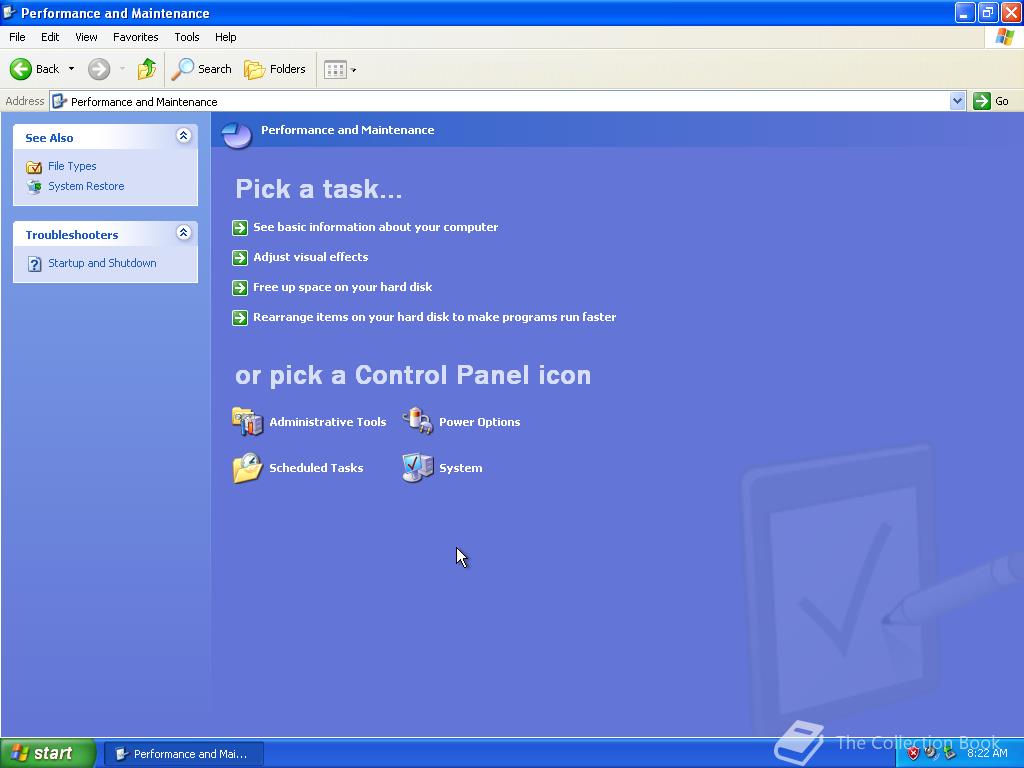
Task: Click green arrow beside Free up space
Action: 240,287
